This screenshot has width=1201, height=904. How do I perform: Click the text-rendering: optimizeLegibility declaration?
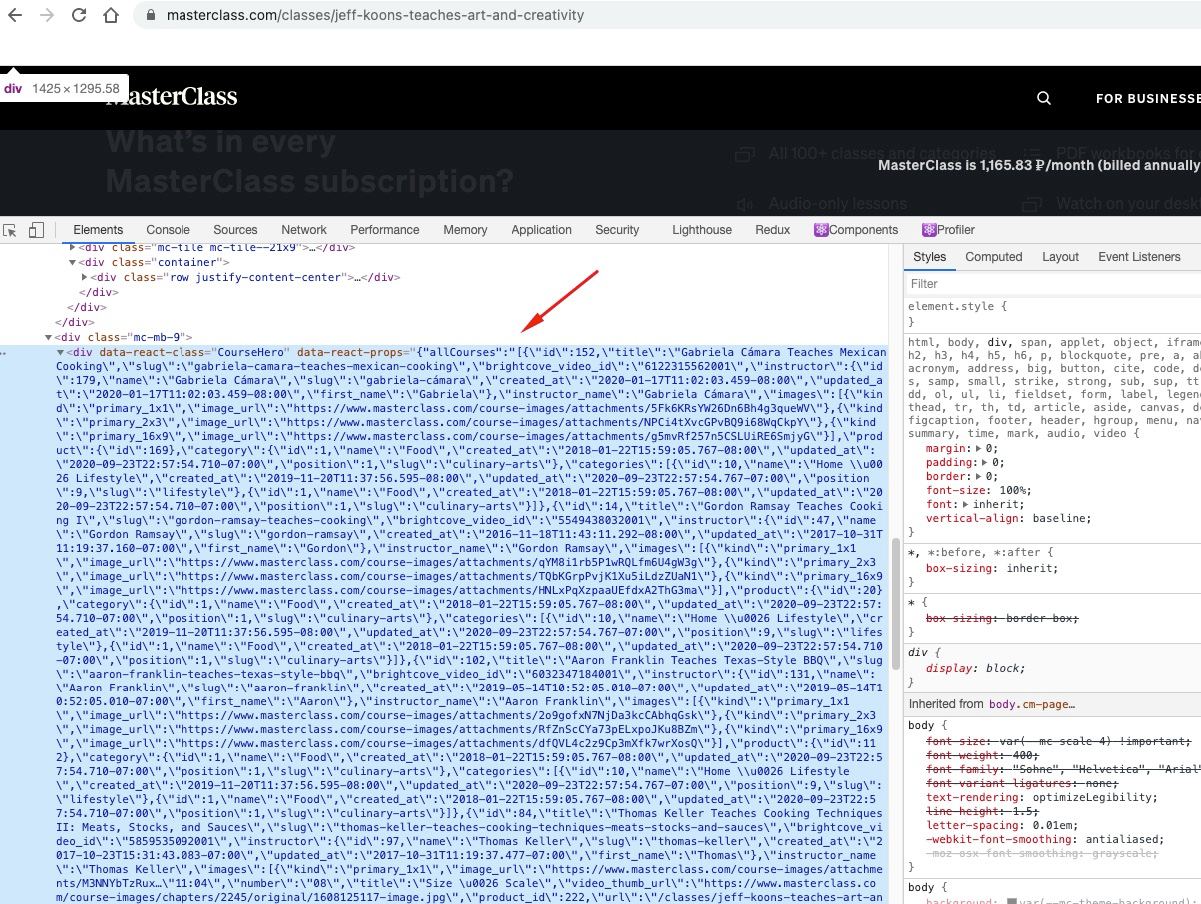coord(1041,798)
